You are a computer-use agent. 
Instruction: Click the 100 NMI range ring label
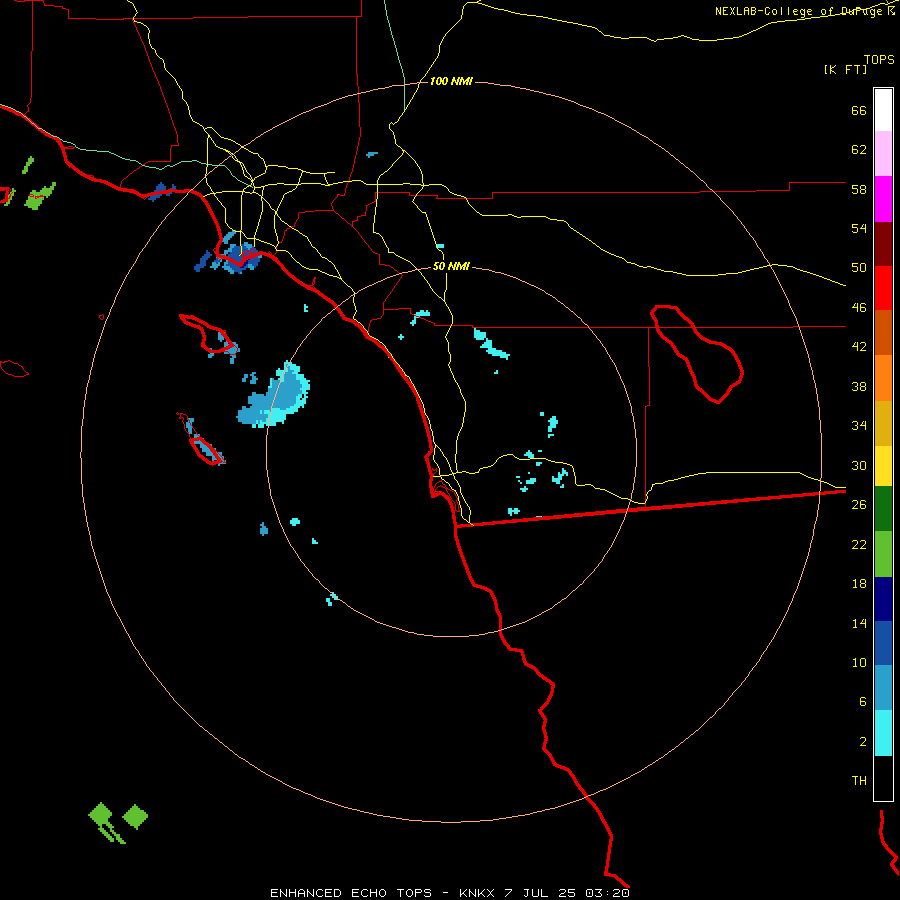pos(451,82)
